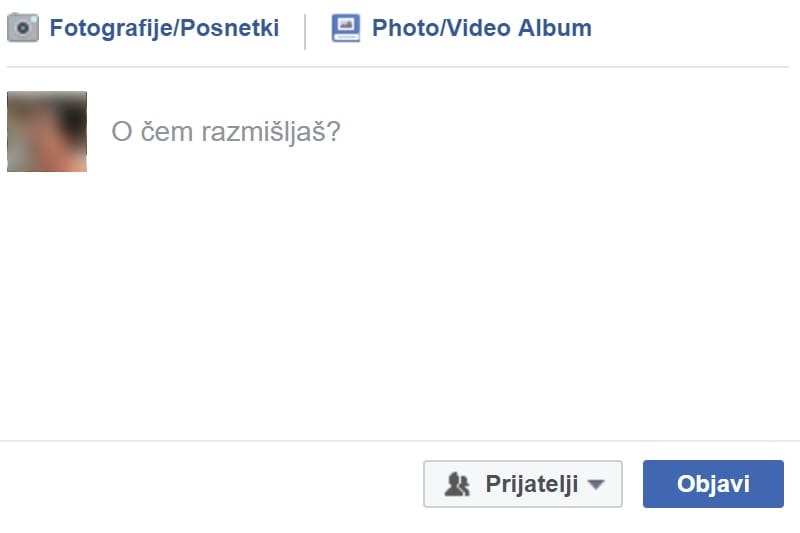
Task: Focus the "O čem razmišljaš?" text field
Action: (x=400, y=132)
